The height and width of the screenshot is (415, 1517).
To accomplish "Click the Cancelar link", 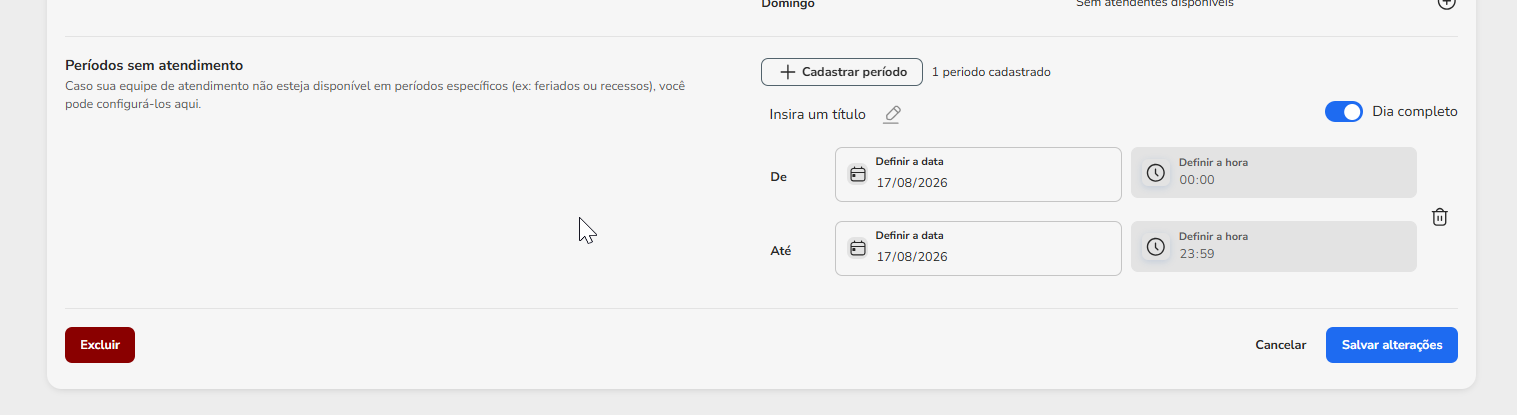I will pos(1281,345).
